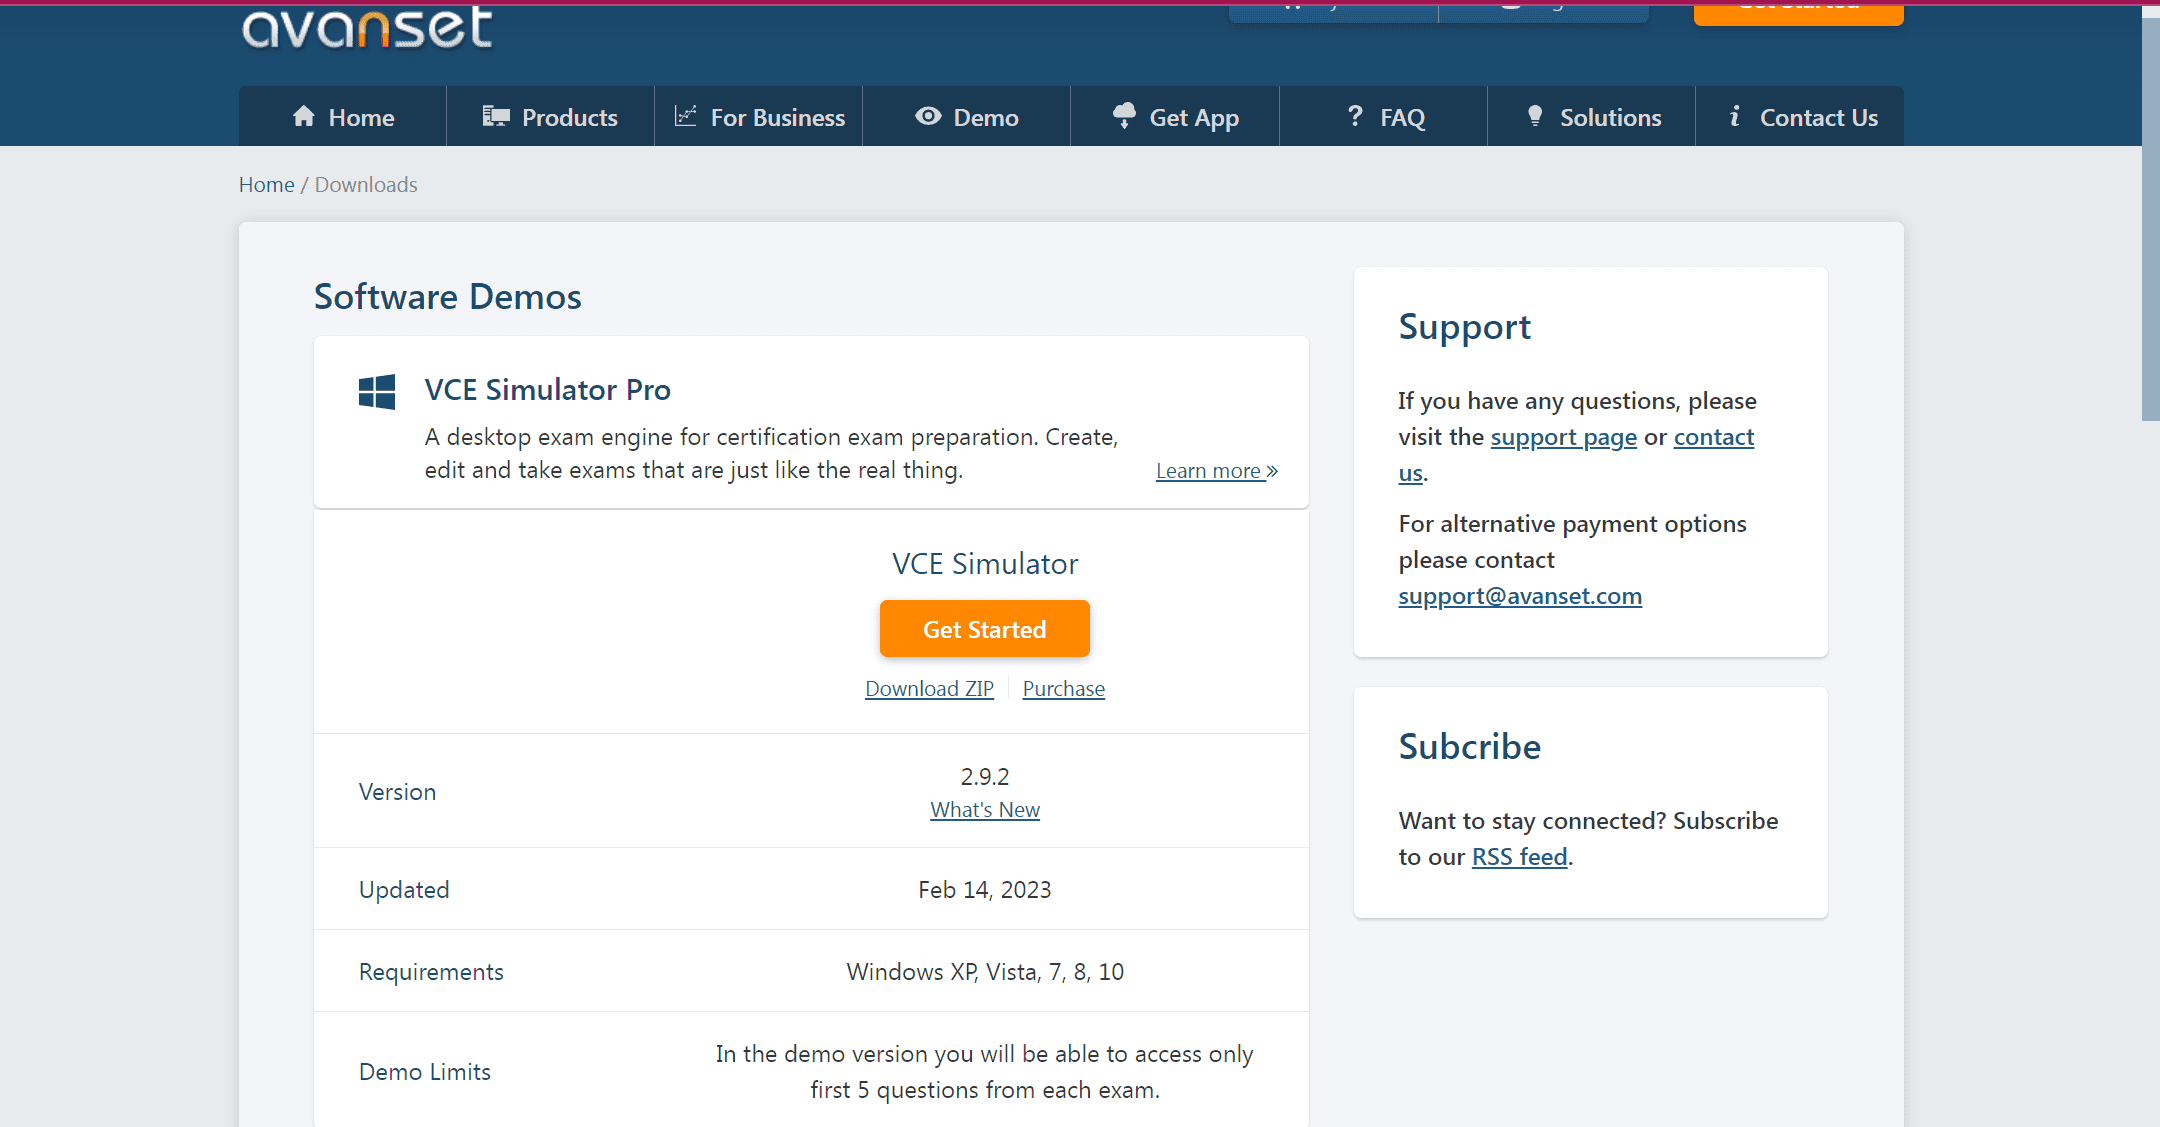Open the Solutions menu item
2160x1127 pixels.
click(x=1592, y=116)
